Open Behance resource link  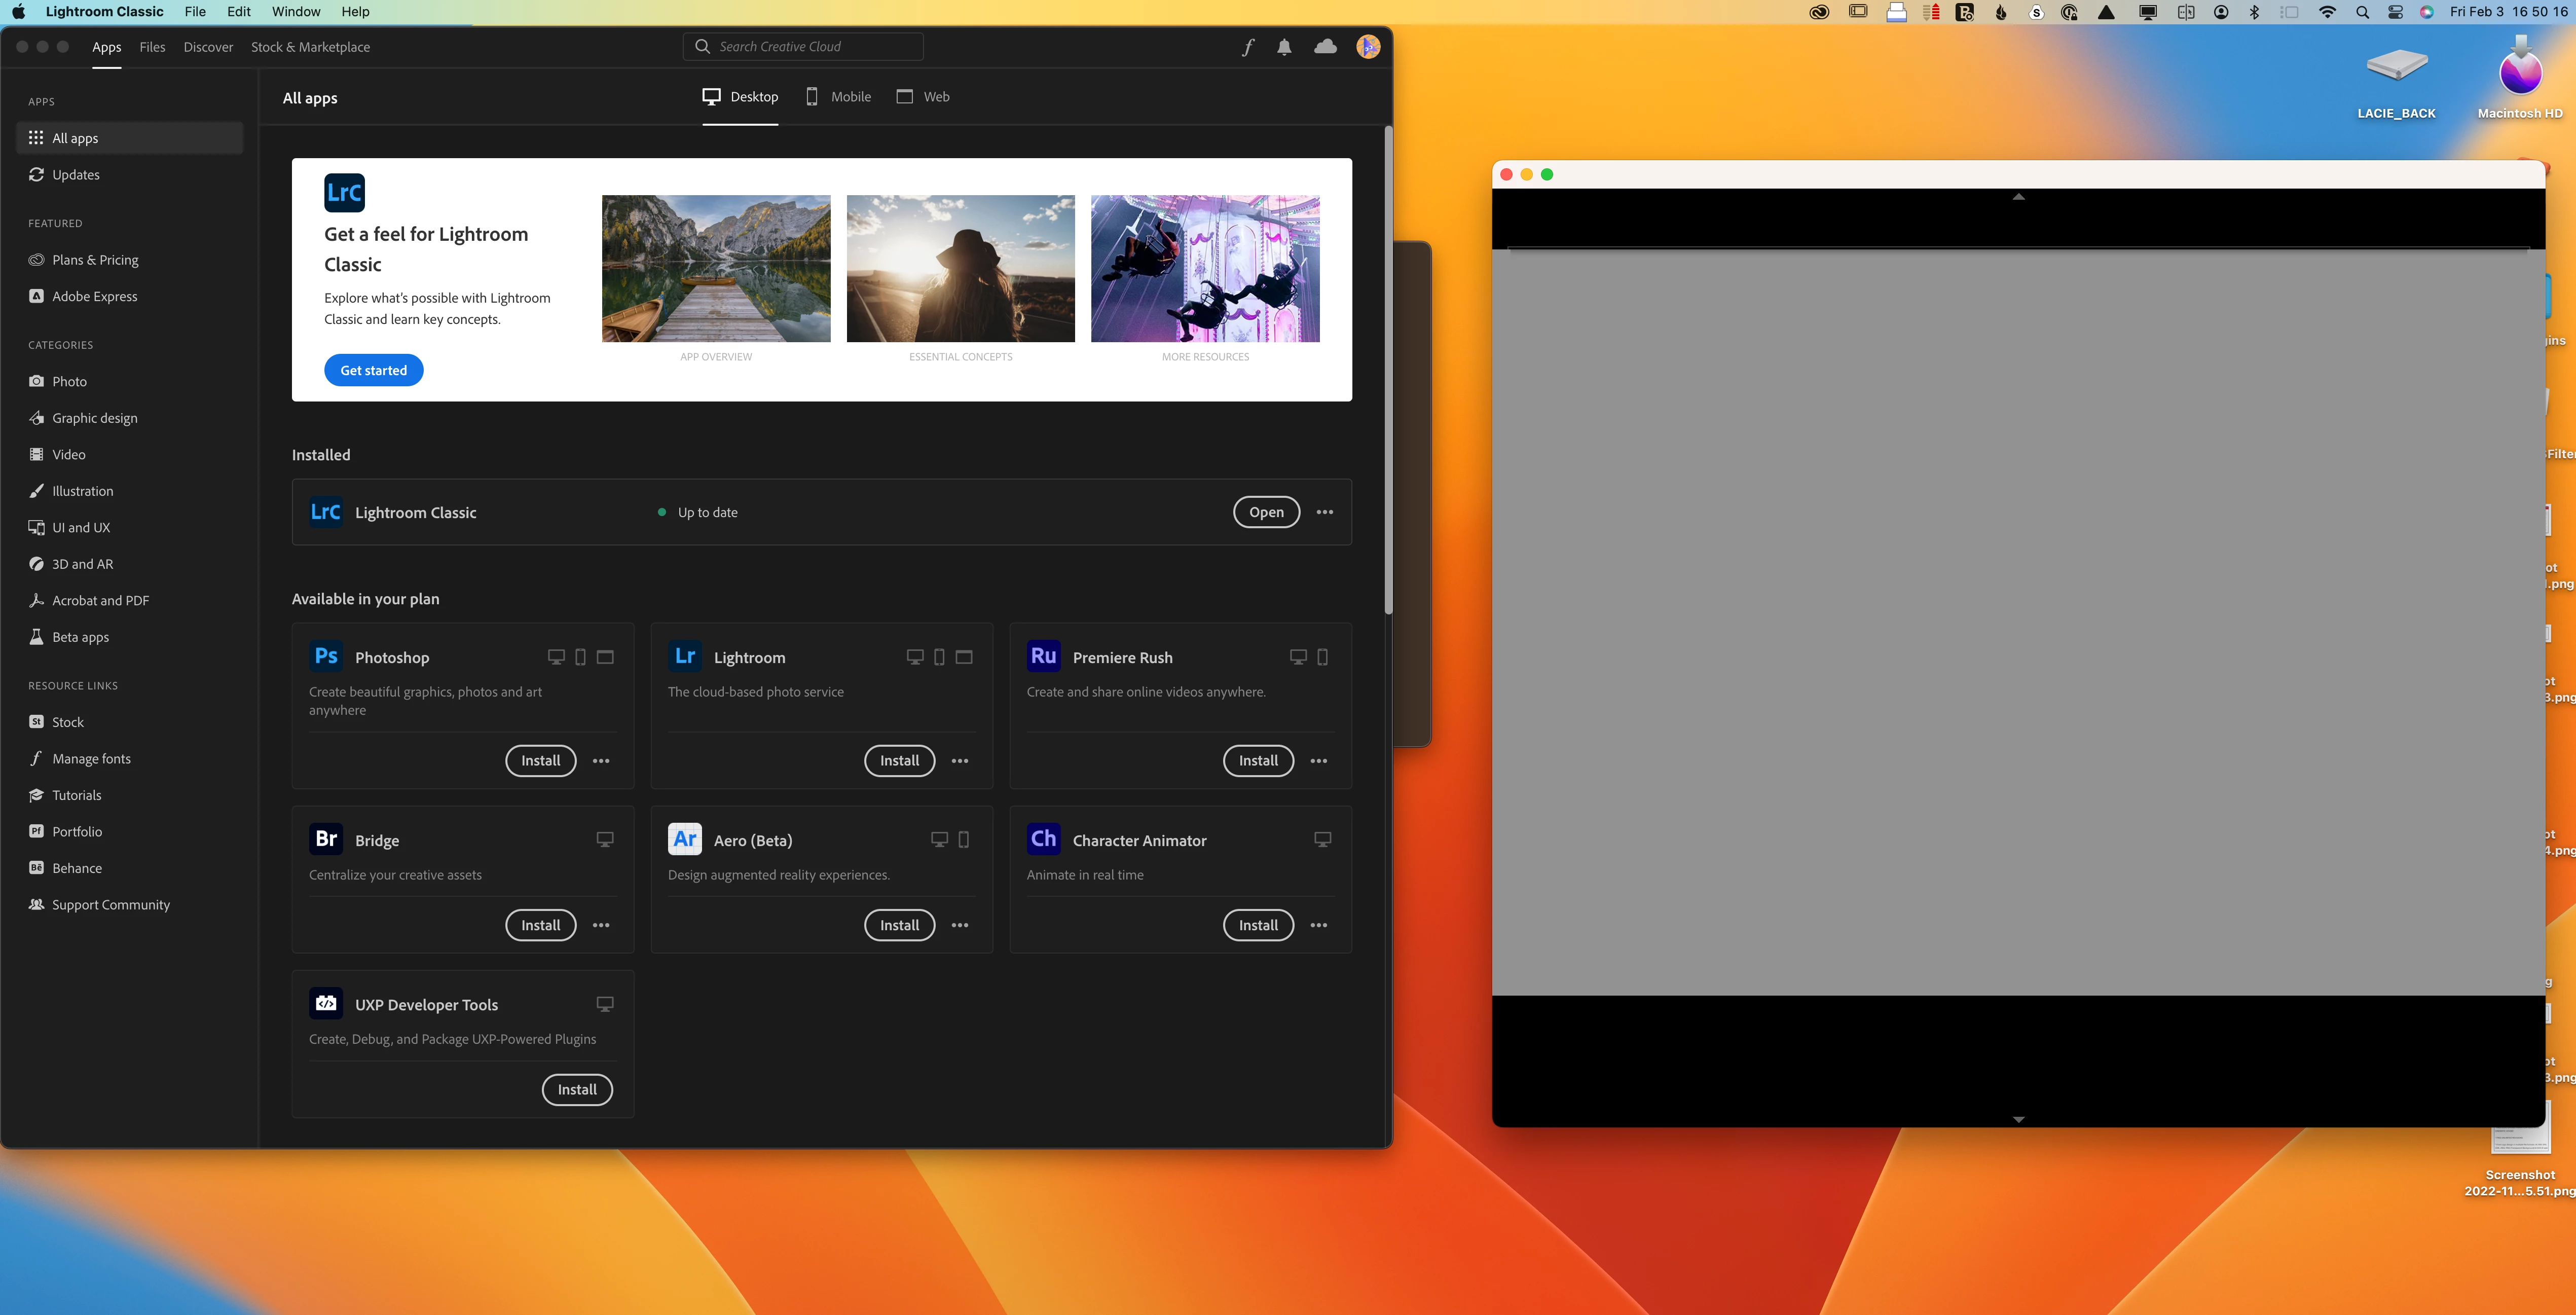click(x=76, y=868)
